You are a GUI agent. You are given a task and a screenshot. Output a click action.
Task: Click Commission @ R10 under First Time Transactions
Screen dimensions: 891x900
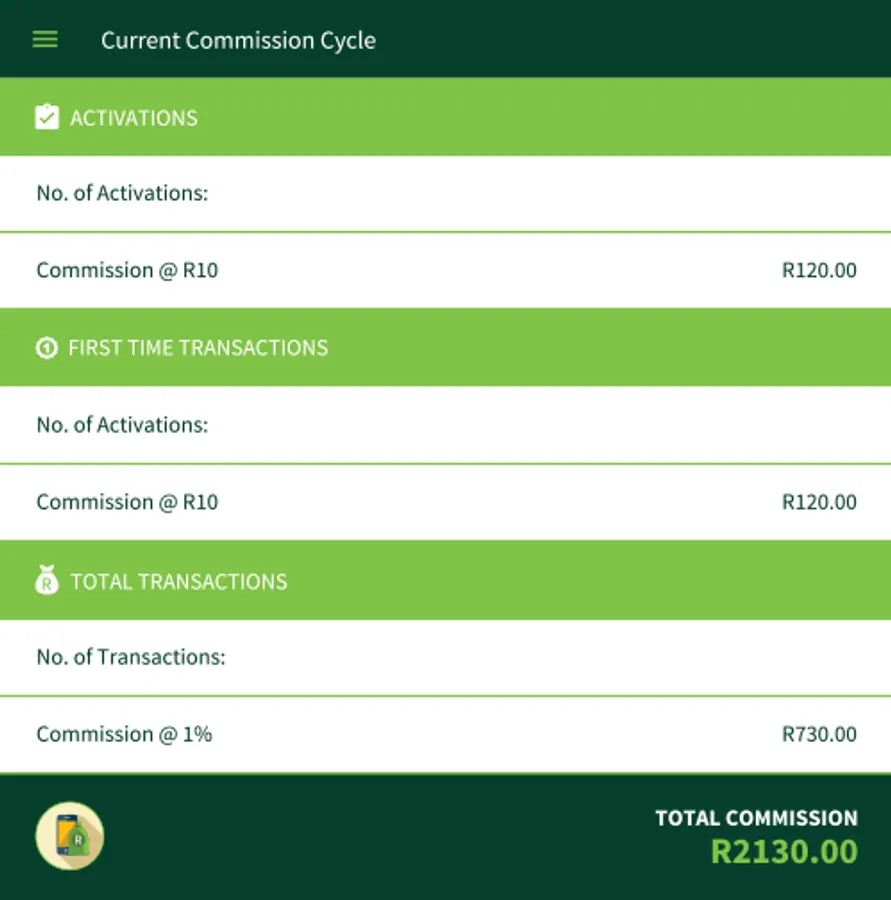click(127, 502)
